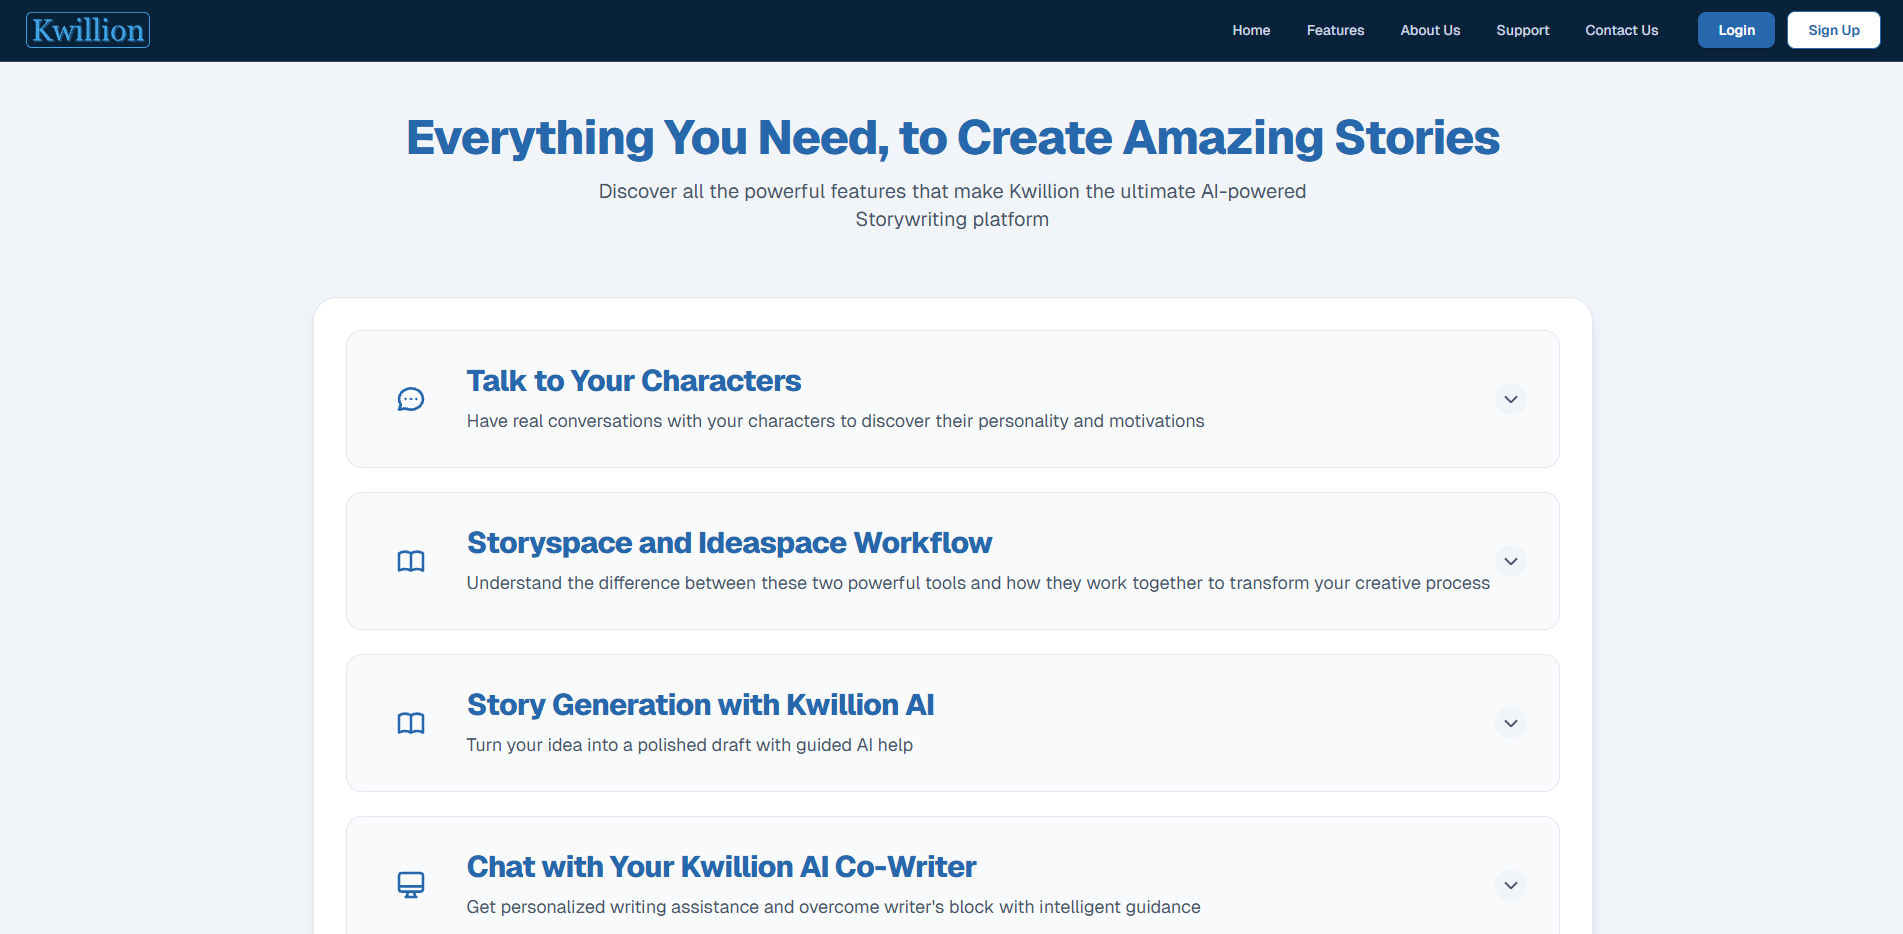This screenshot has height=934, width=1903.
Task: Open the About Us page
Action: [x=1430, y=30]
